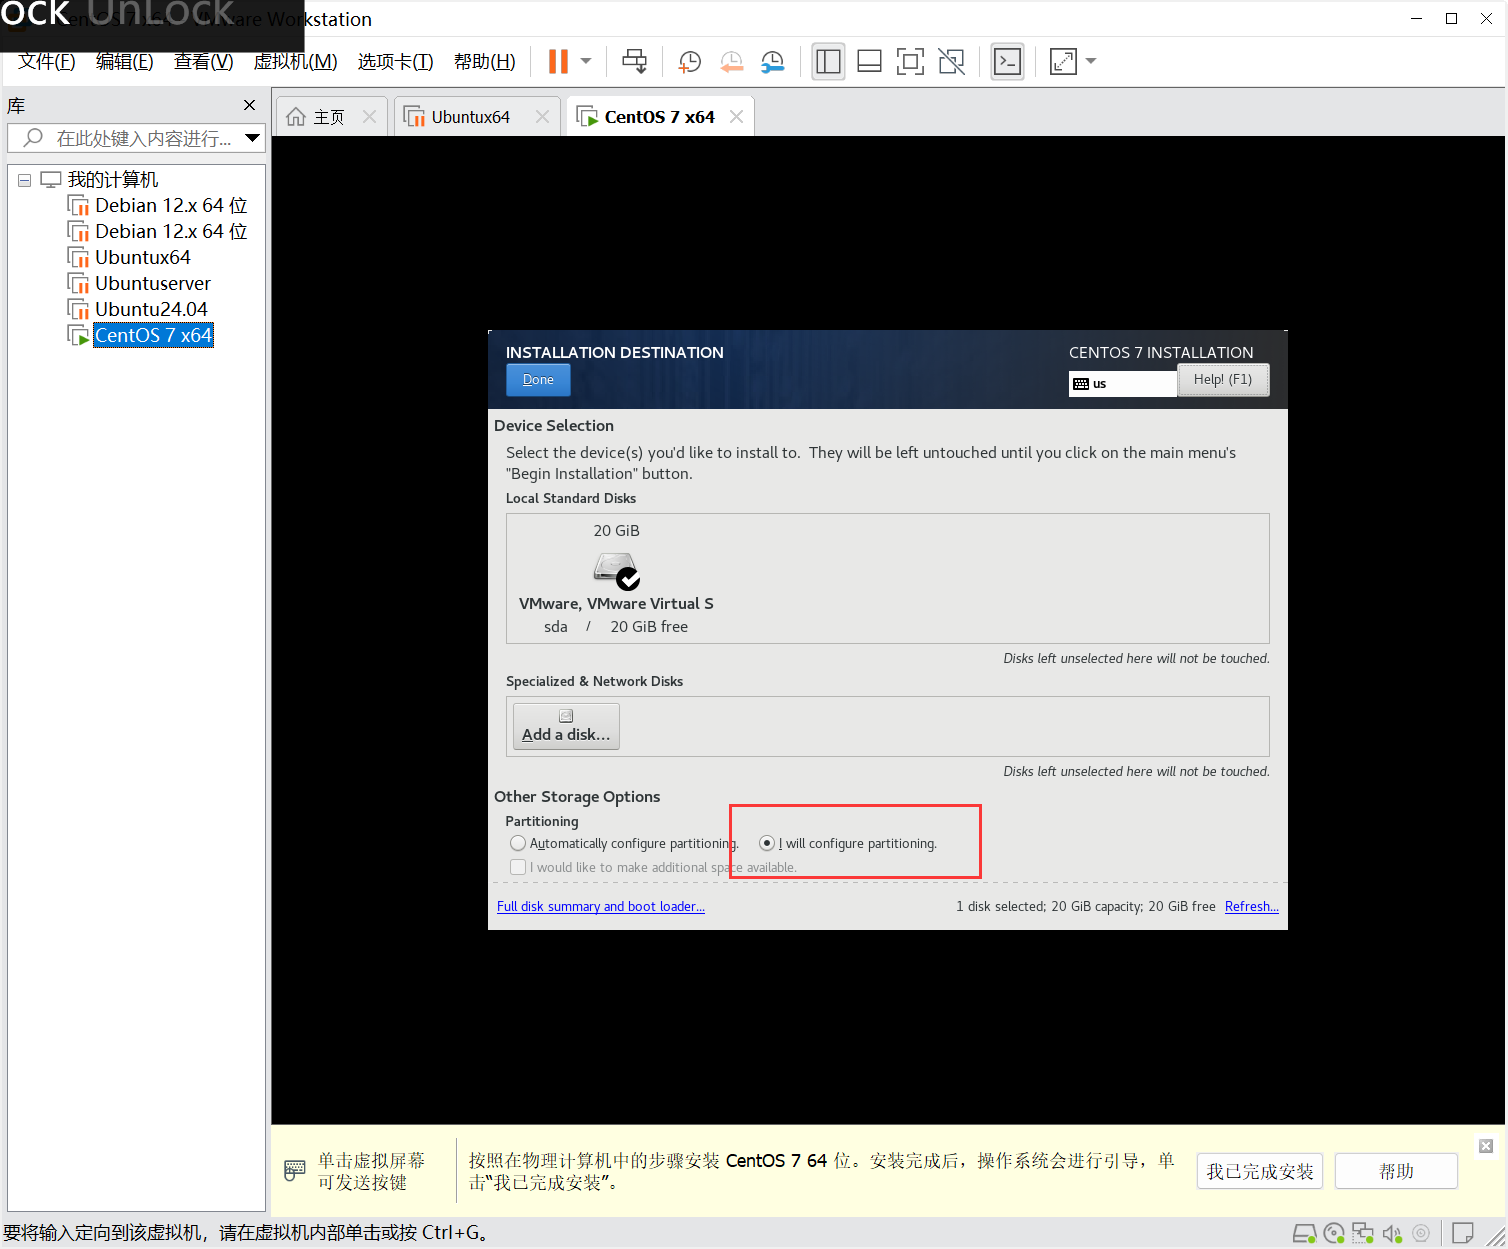
Task: Close the CentOS 7 x64 tab
Action: click(737, 117)
